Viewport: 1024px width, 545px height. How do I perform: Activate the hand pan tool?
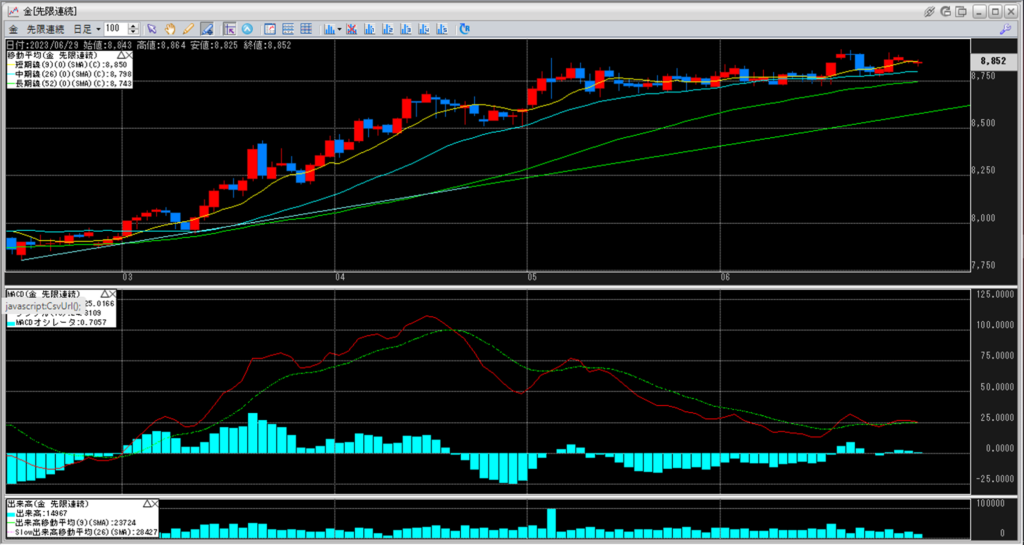pyautogui.click(x=171, y=29)
